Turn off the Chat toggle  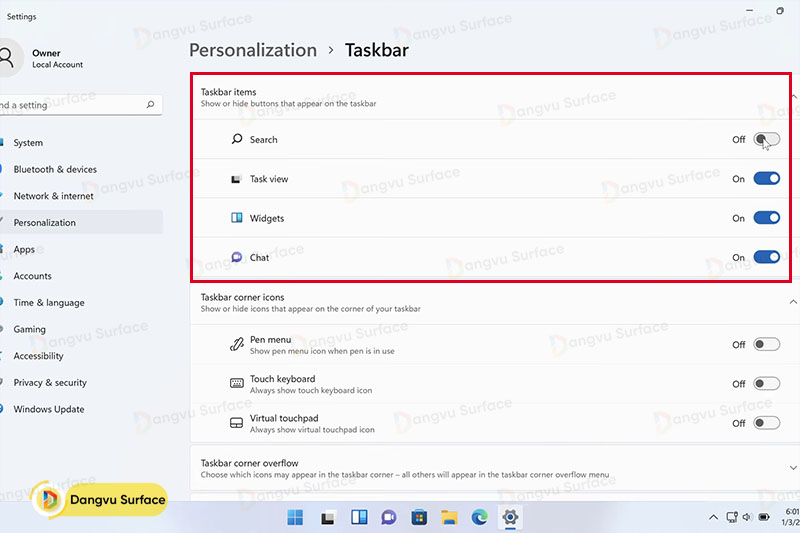coord(766,257)
